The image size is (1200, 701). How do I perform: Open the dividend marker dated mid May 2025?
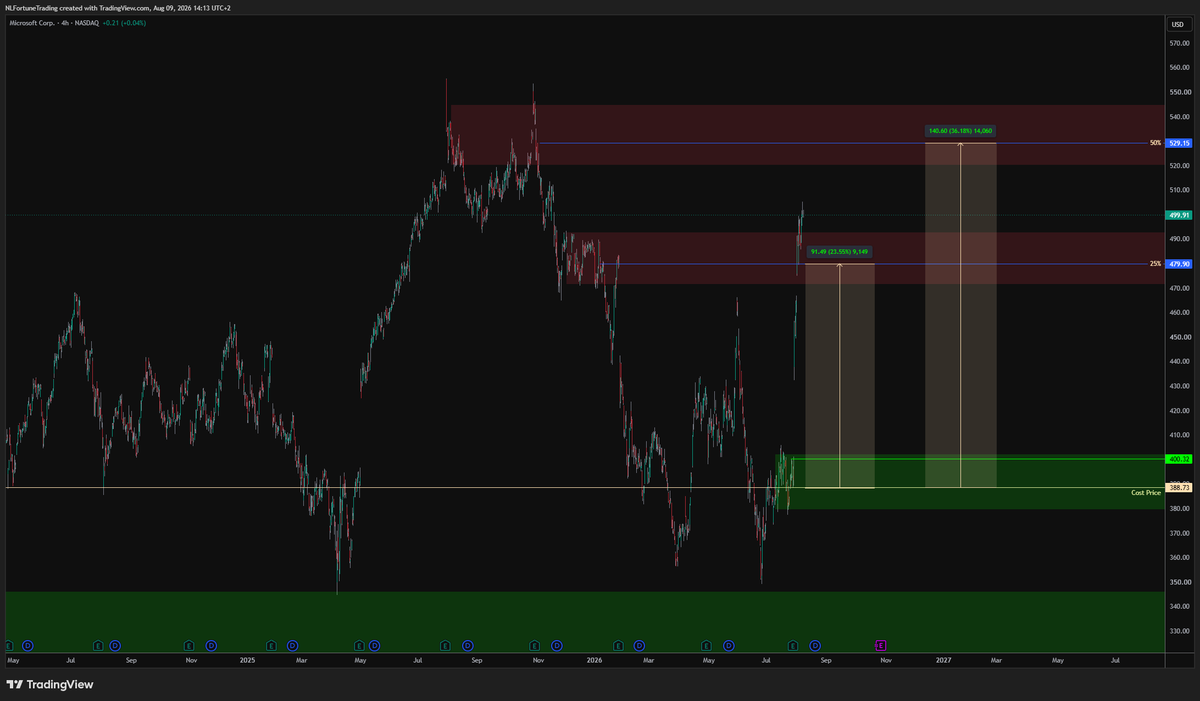(375, 646)
